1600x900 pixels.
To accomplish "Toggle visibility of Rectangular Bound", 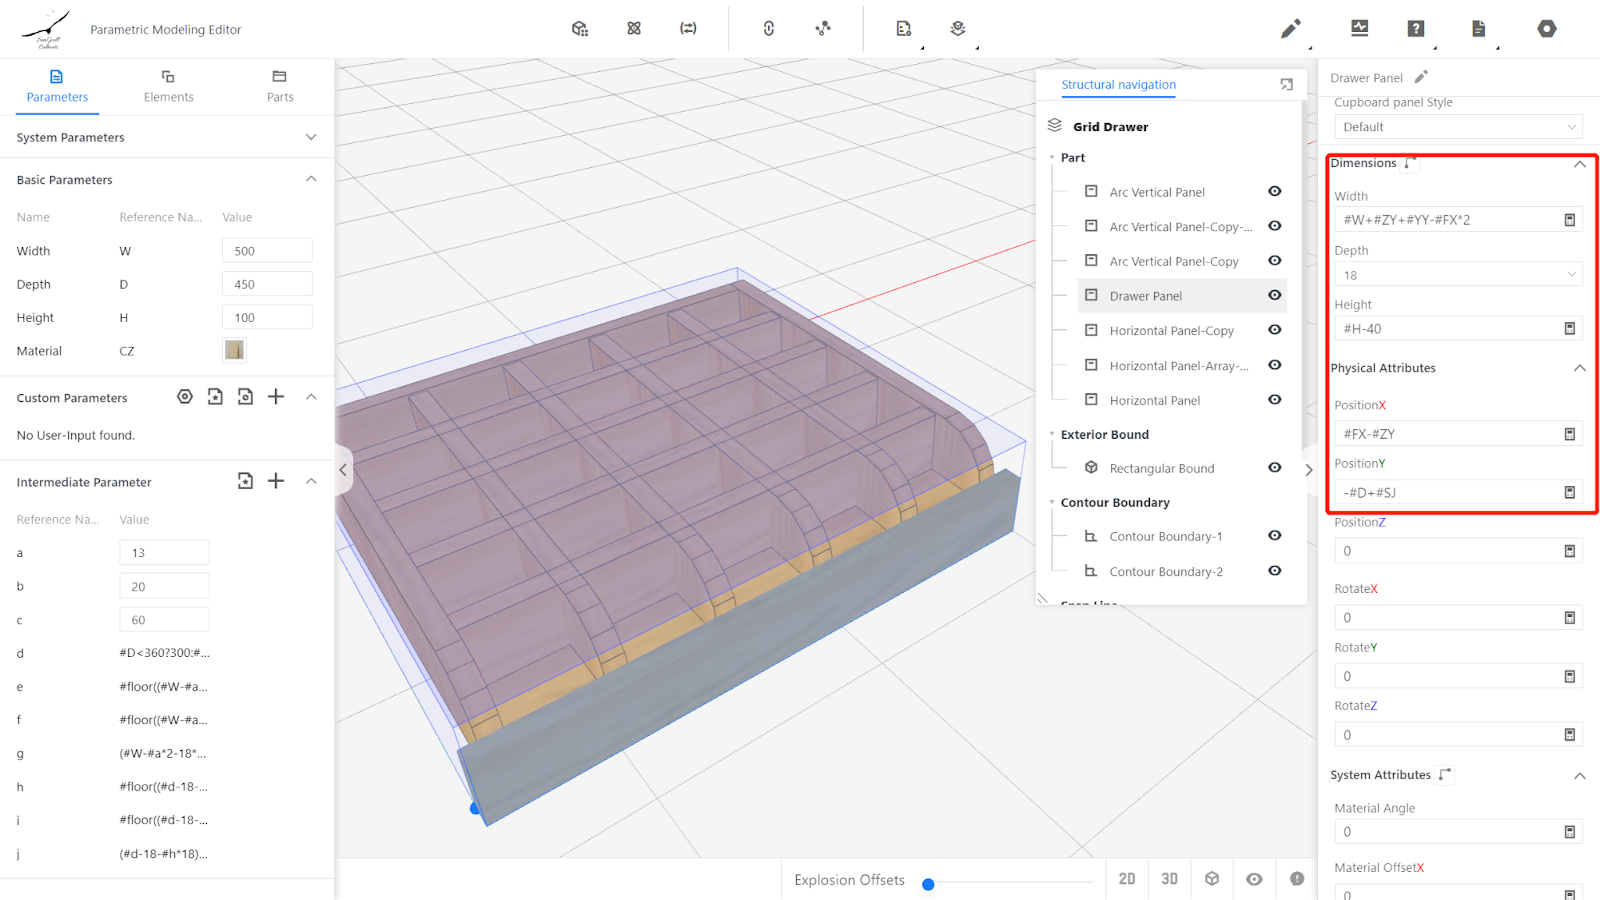I will tap(1274, 468).
